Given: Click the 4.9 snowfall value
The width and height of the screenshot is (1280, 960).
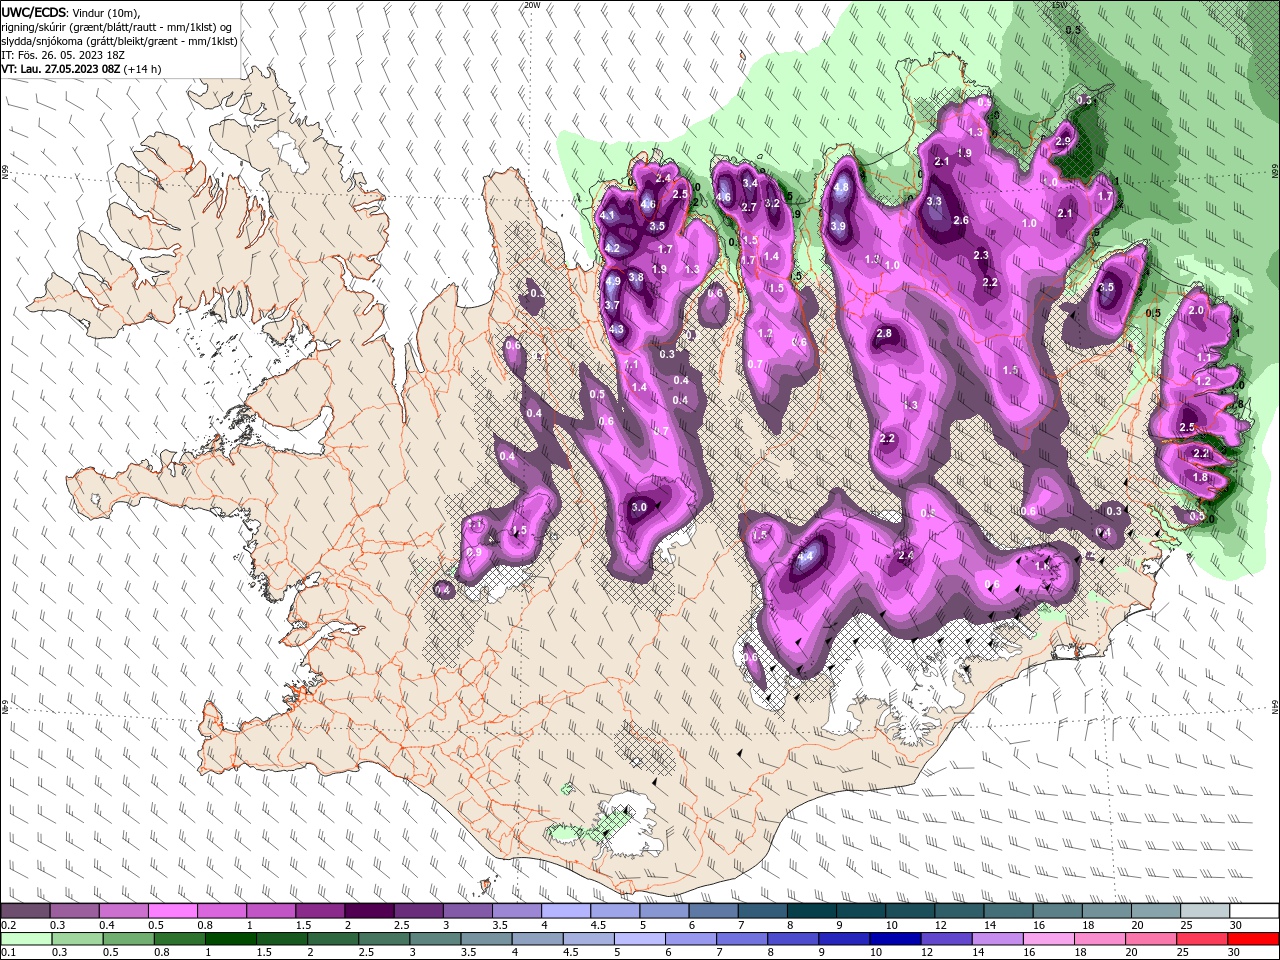Looking at the screenshot, I should [x=613, y=283].
